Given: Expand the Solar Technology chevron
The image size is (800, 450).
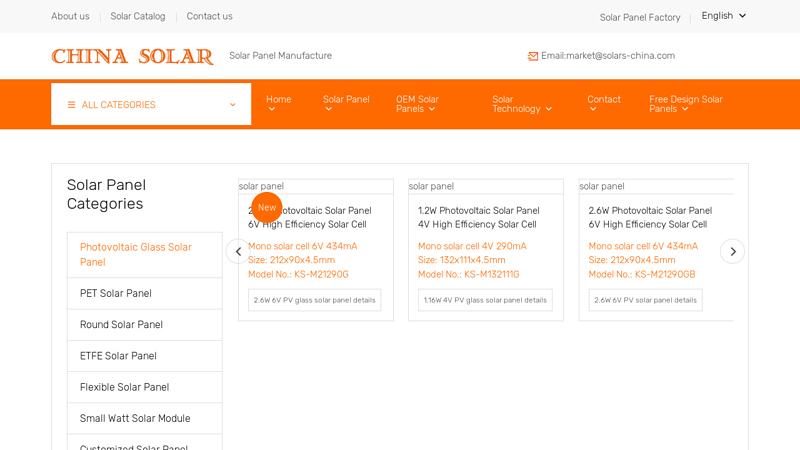Looking at the screenshot, I should pyautogui.click(x=549, y=109).
